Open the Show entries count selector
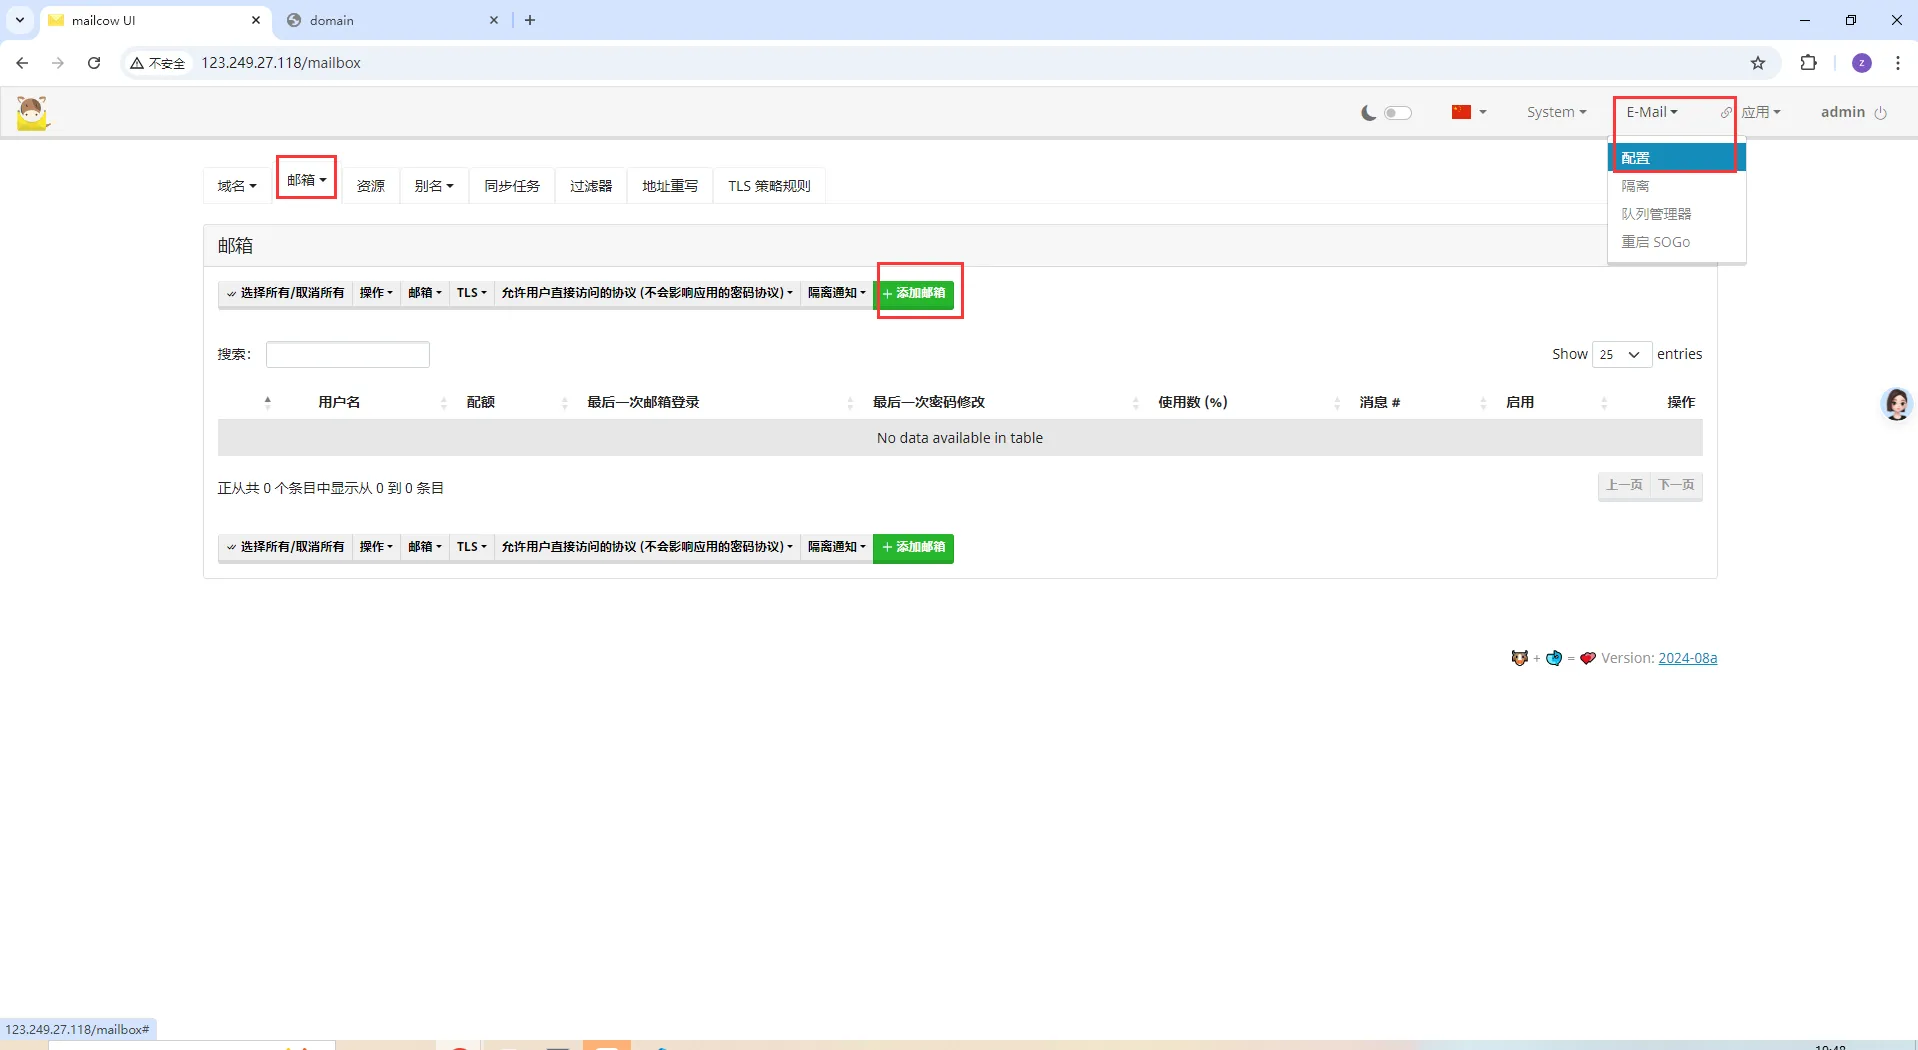 coord(1622,354)
